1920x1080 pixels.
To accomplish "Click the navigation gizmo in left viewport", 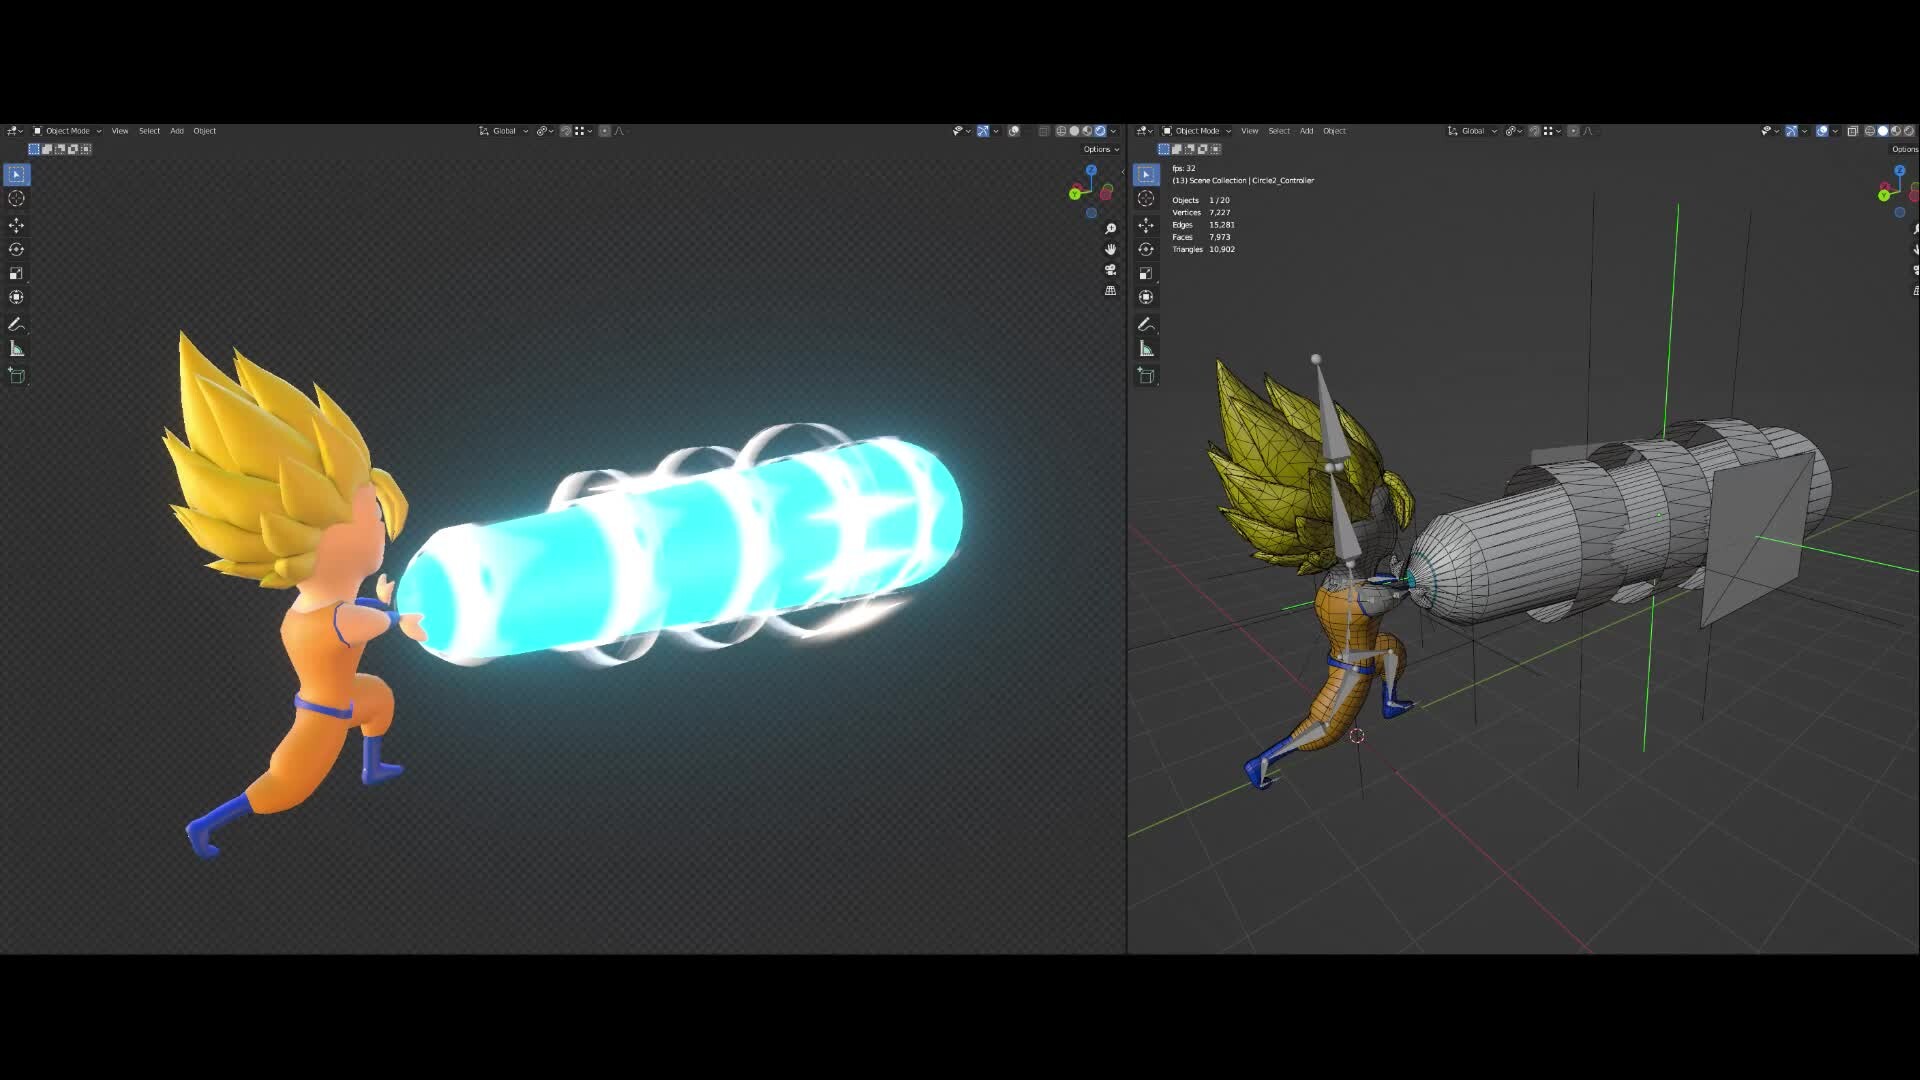I will point(1090,190).
